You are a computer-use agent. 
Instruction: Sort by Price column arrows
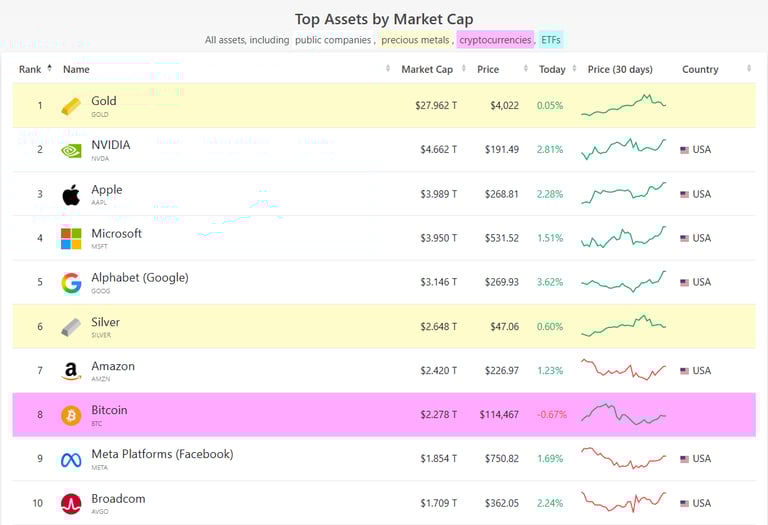pyautogui.click(x=526, y=69)
